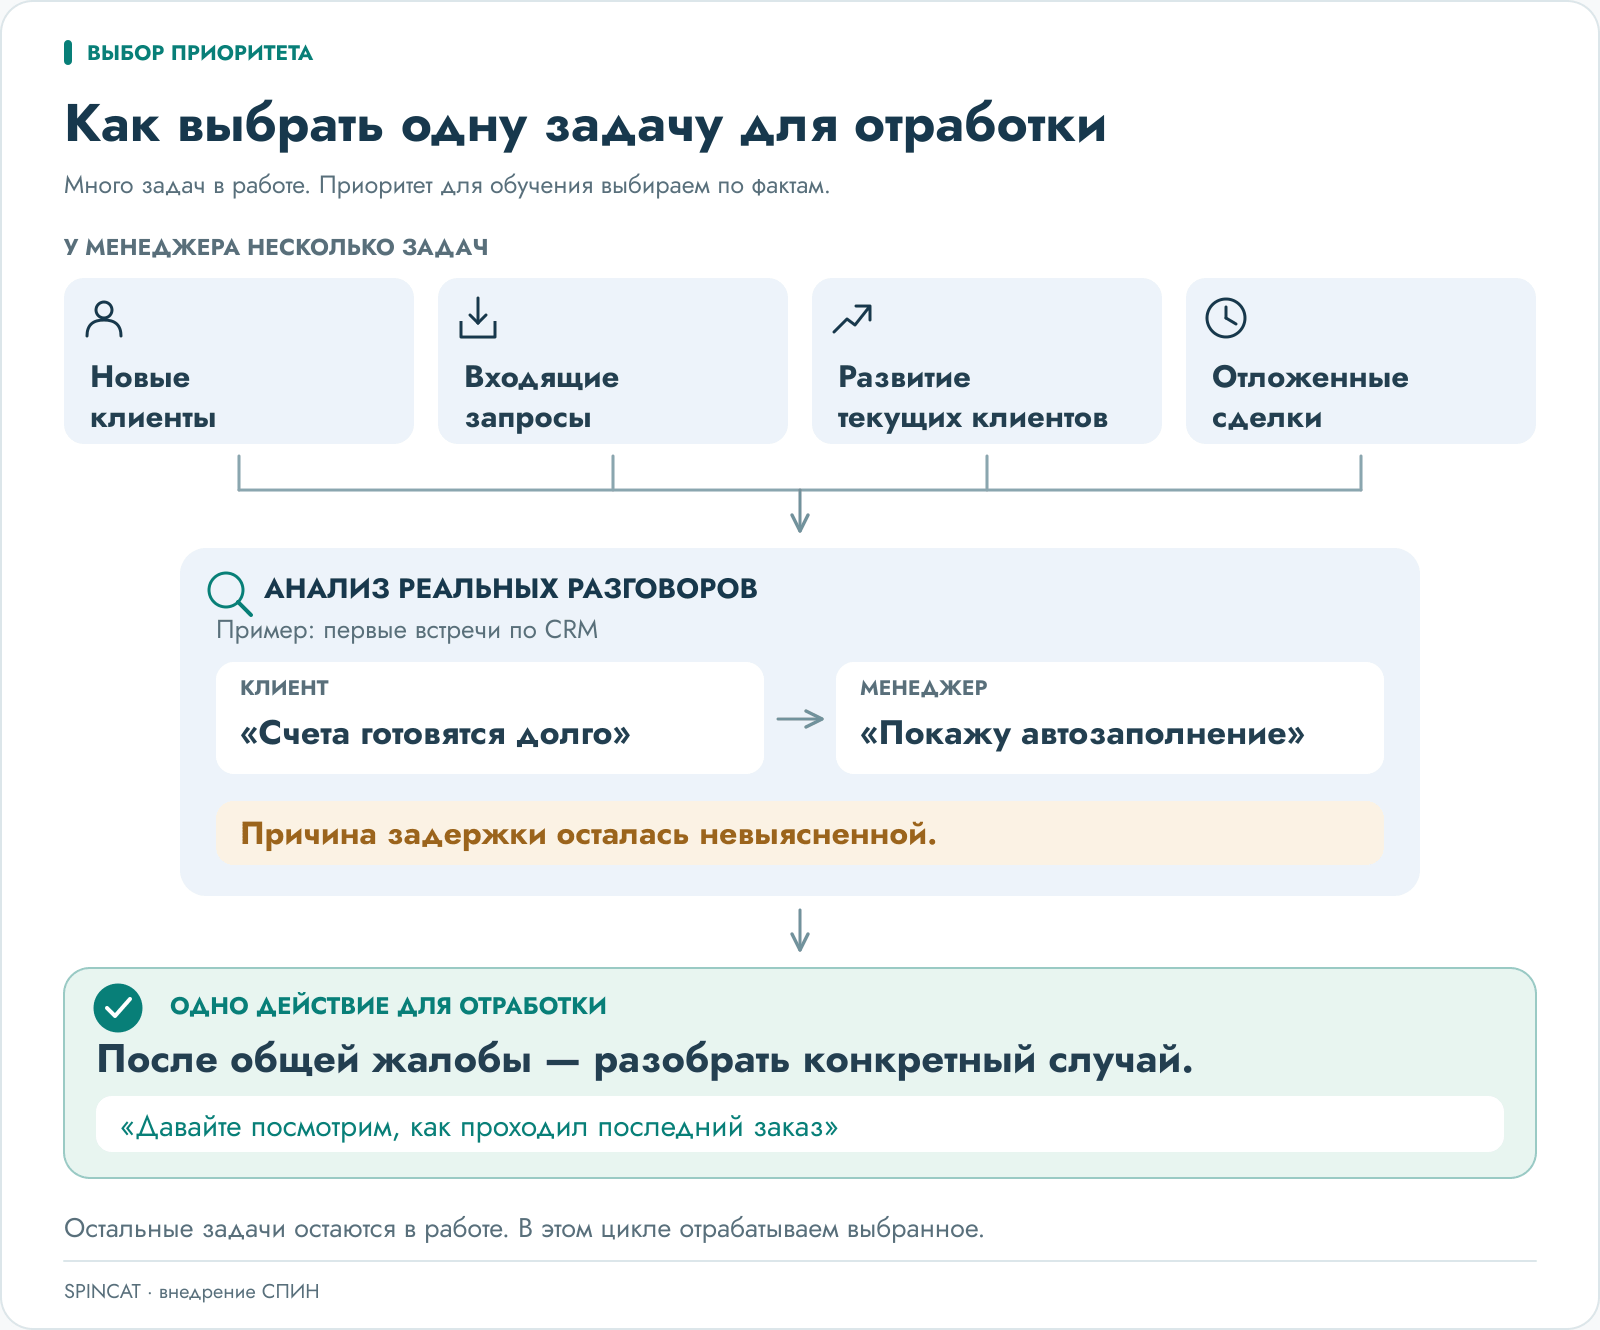Click the manager quote «Покажу автозаполнение»
Viewport: 1600px width, 1330px height.
point(1082,734)
